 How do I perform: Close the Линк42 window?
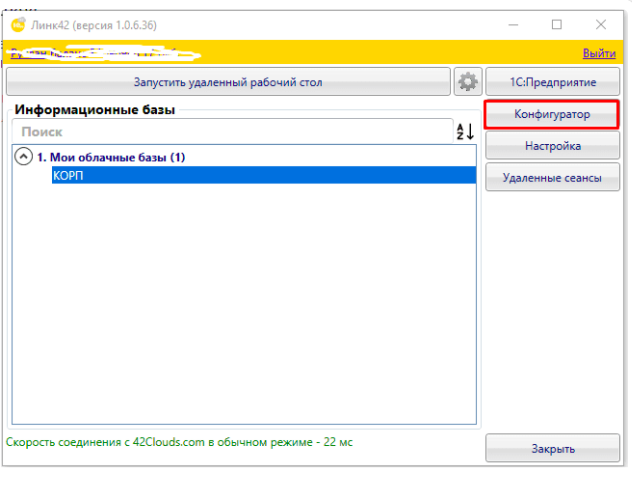pyautogui.click(x=601, y=25)
